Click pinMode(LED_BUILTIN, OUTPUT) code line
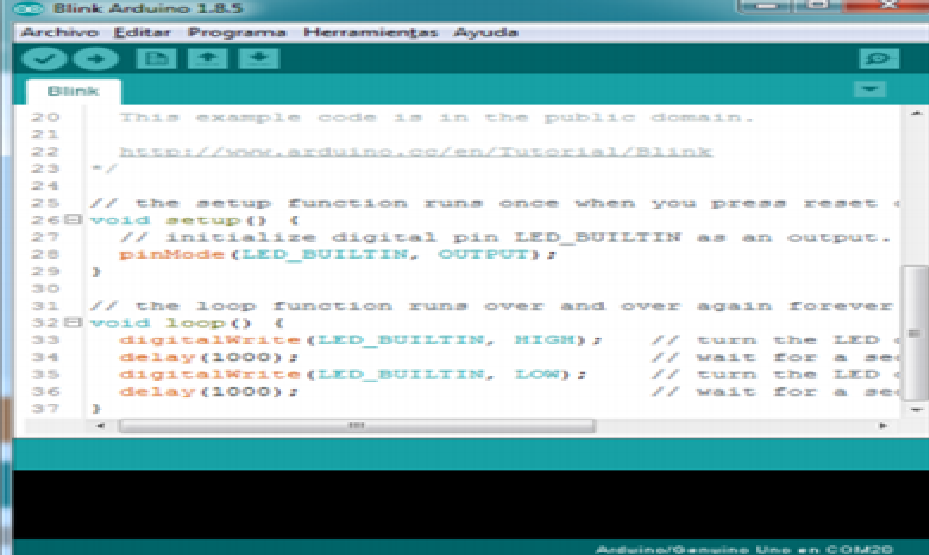This screenshot has height=555, width=929. coord(338,254)
